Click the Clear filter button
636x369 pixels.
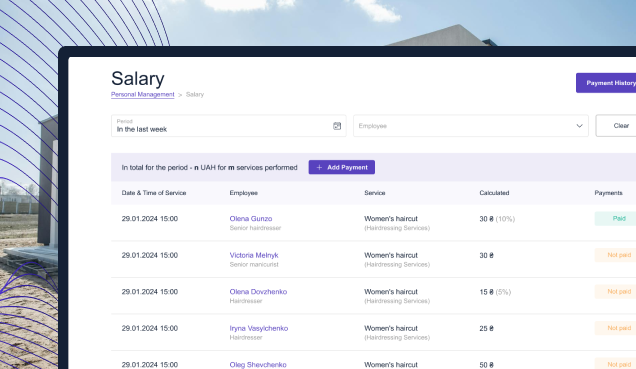tap(616, 126)
